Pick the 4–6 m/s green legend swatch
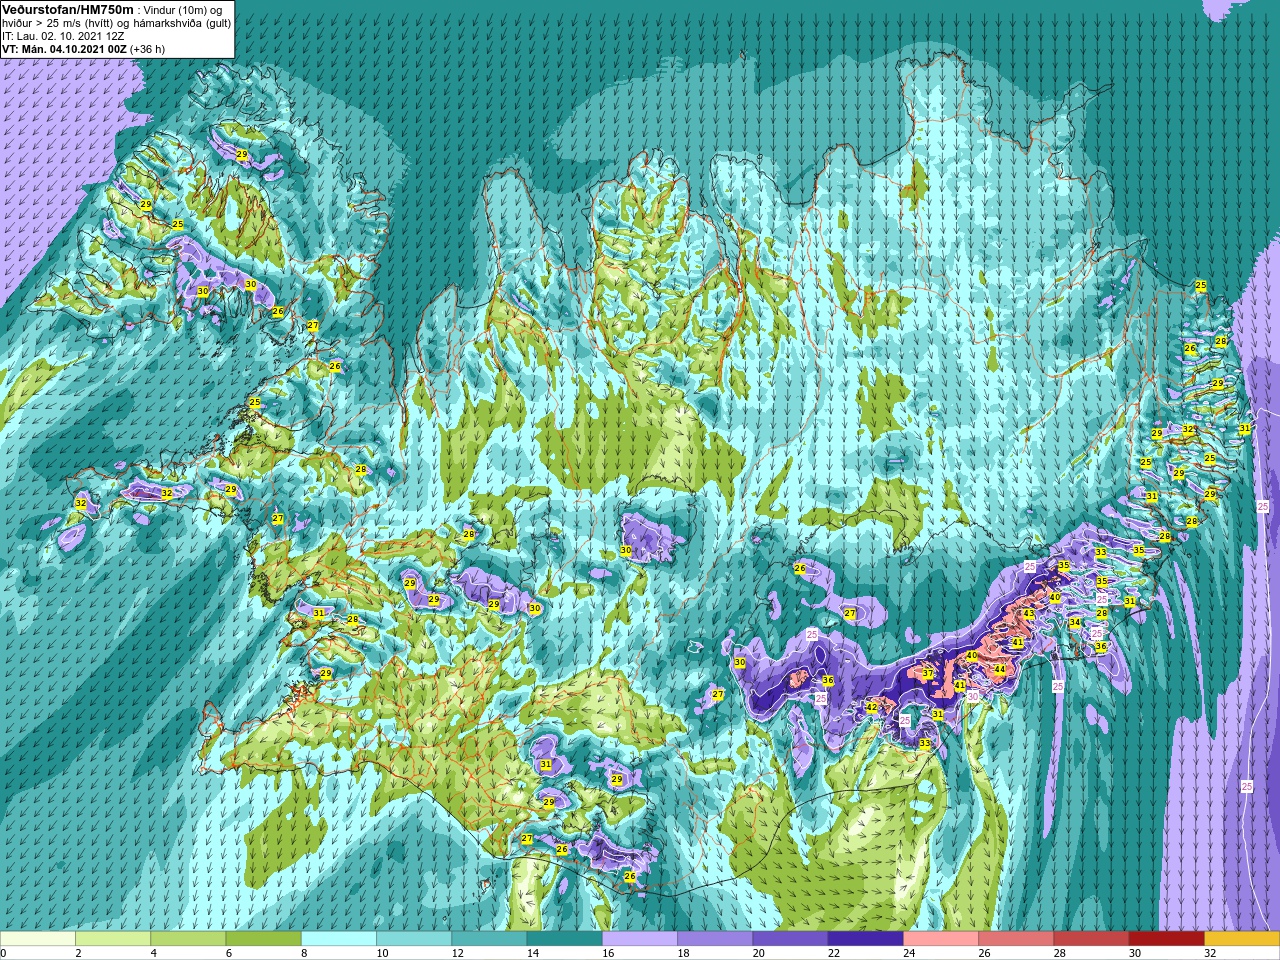1280x960 pixels. pos(188,939)
